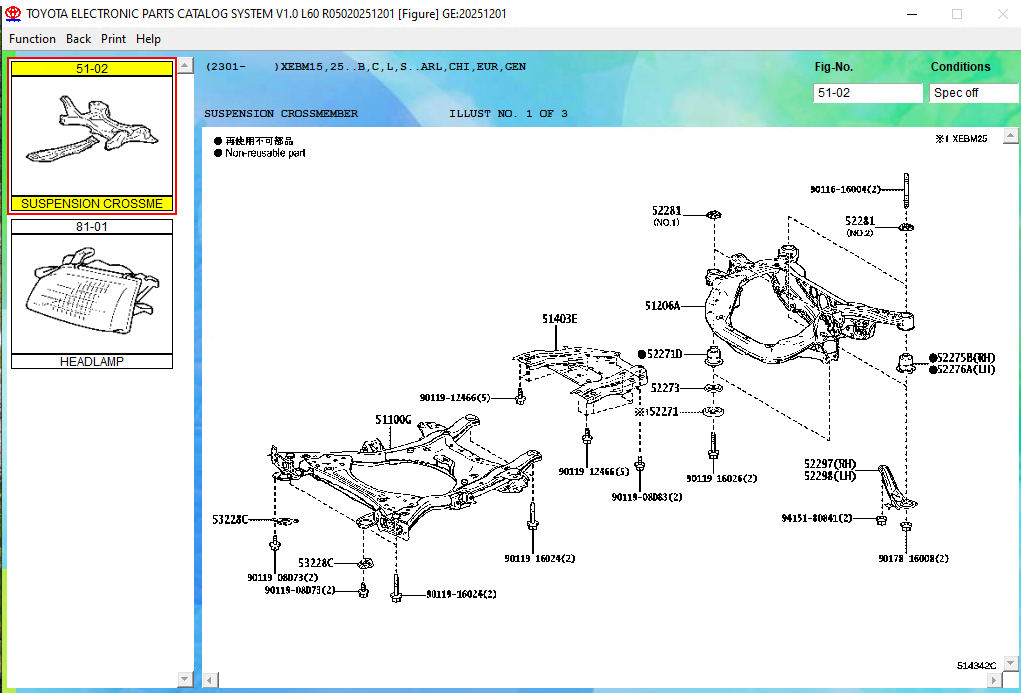Open the 81-01 Headlamp figure thumbnail

92,294
